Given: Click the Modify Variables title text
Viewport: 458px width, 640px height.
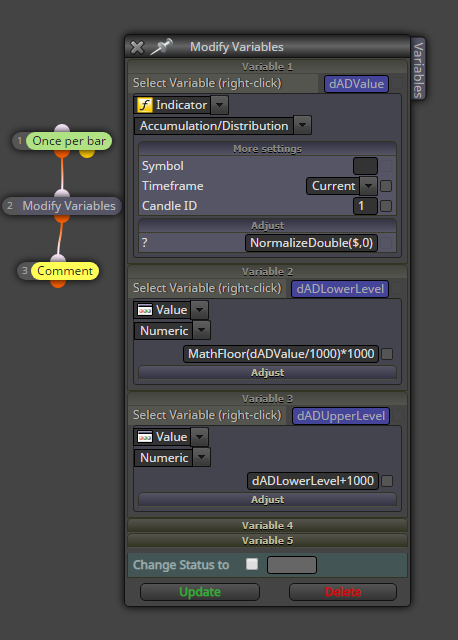Looking at the screenshot, I should (x=237, y=47).
